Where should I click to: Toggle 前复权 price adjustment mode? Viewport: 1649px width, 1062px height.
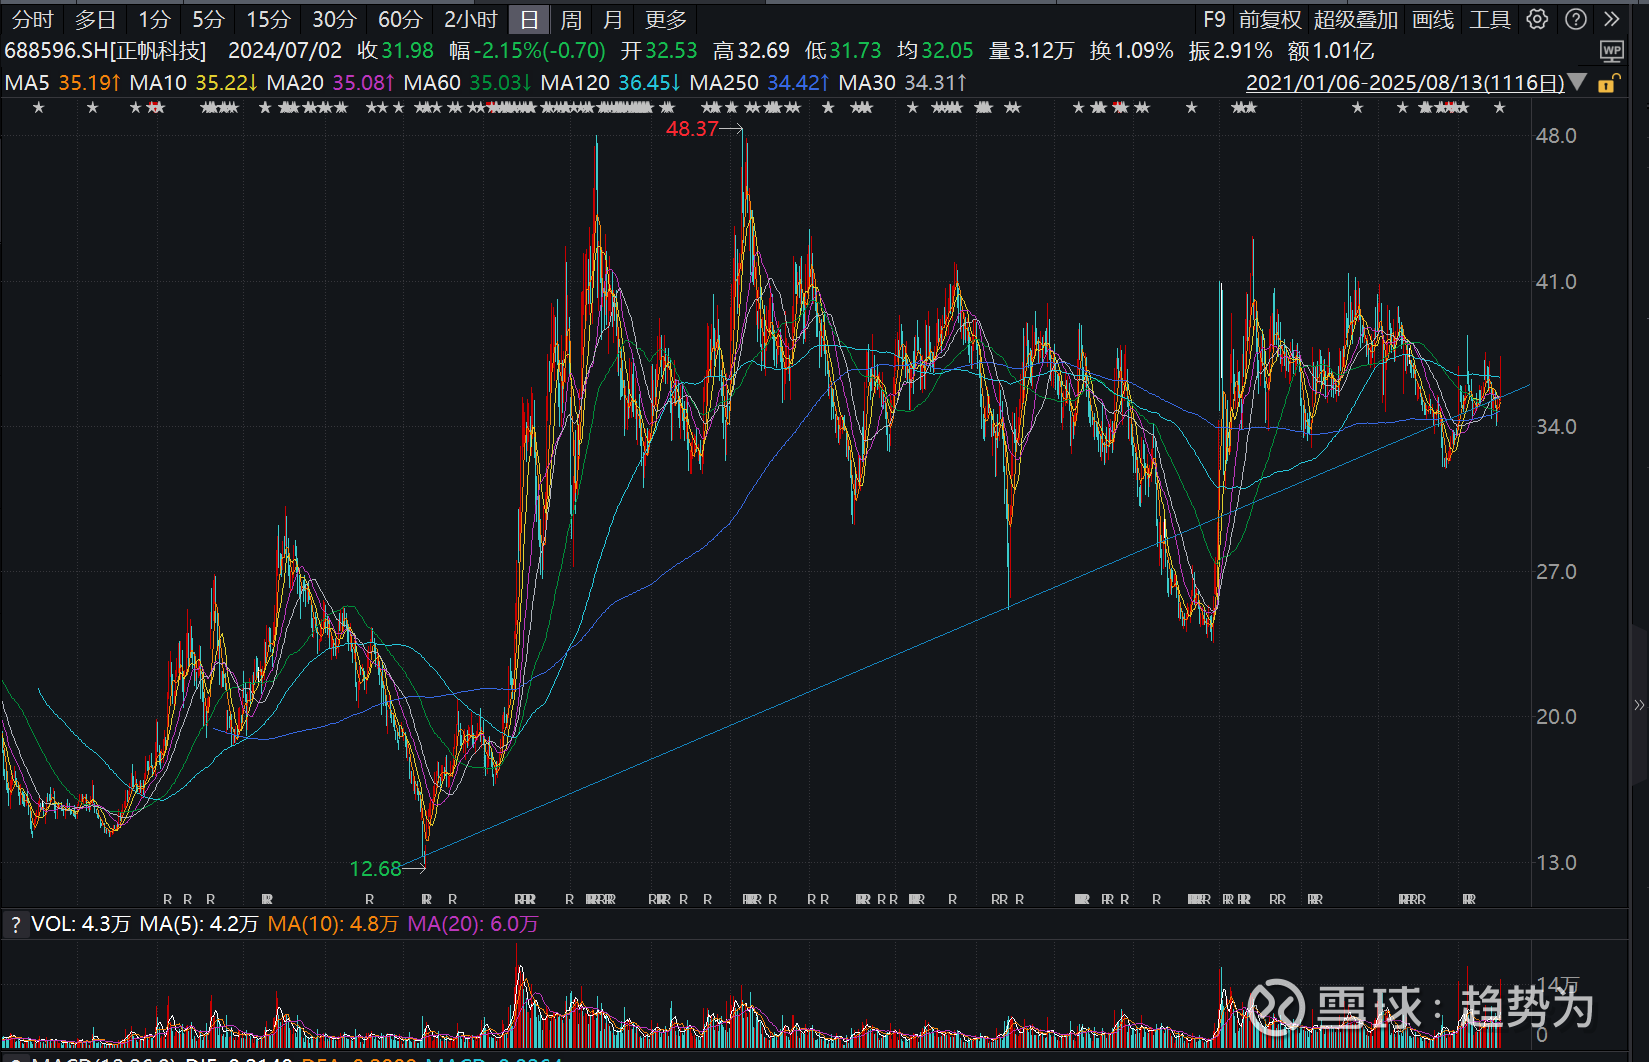pos(1270,20)
